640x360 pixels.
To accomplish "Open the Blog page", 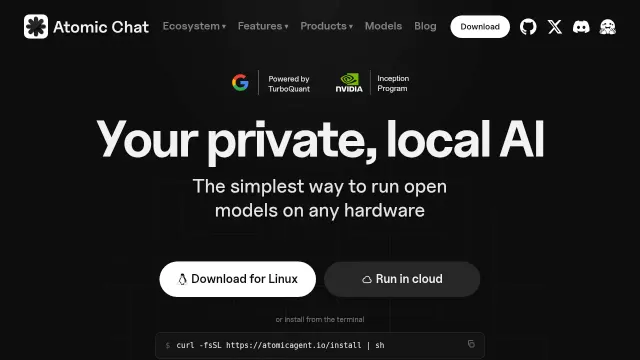I will click(x=425, y=27).
